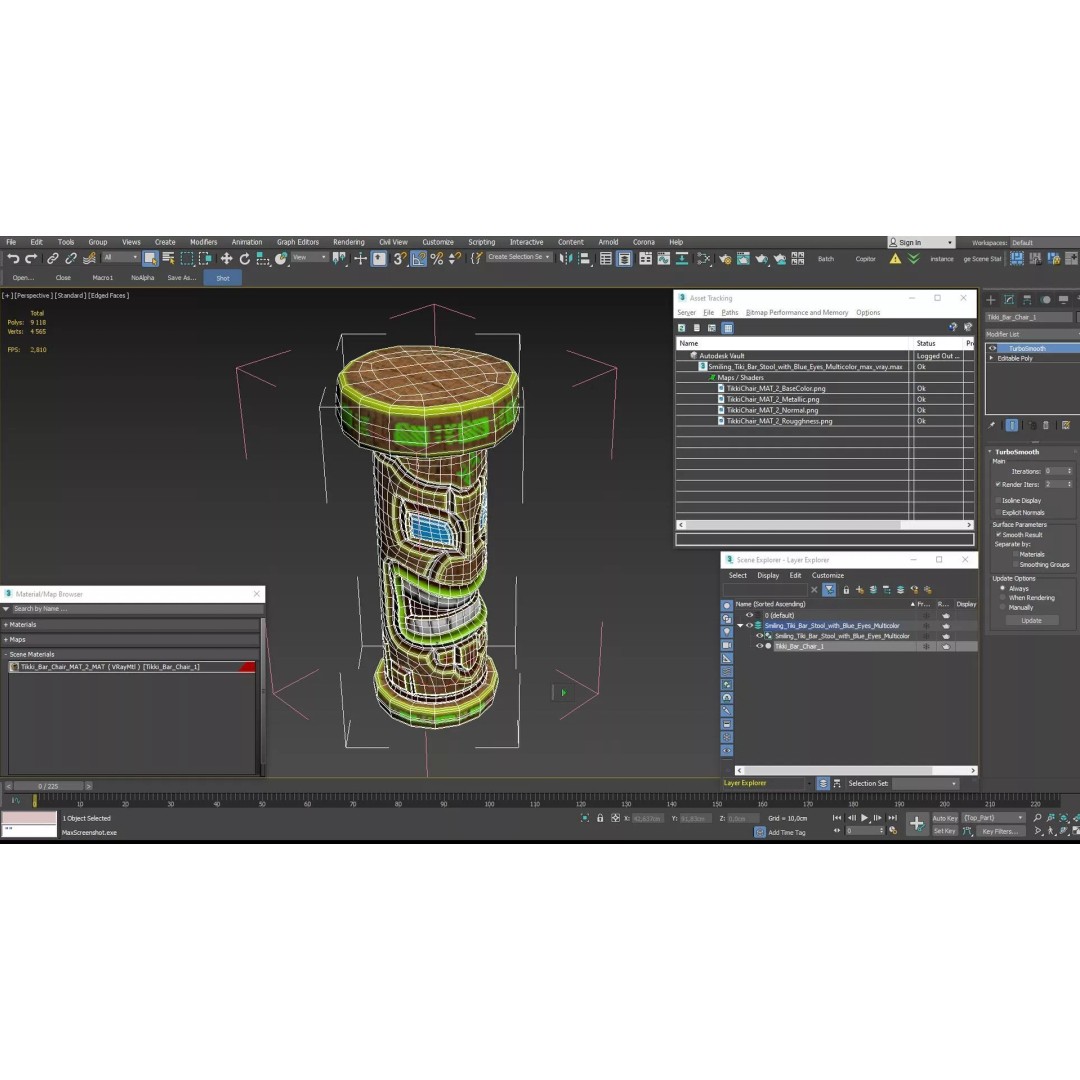Screen dimensions: 1080x1080
Task: Open the Scene Explorer toggle icon
Action: [x=605, y=259]
